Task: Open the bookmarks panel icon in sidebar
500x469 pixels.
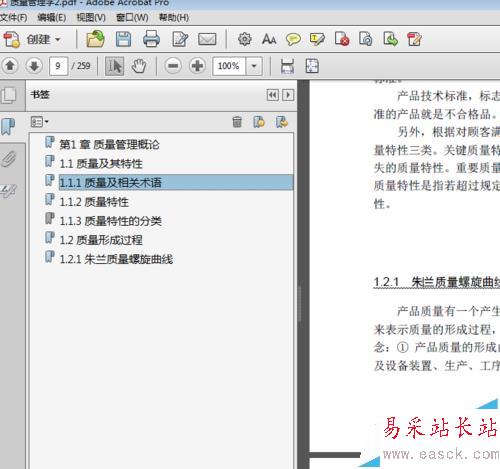Action: coord(9,127)
